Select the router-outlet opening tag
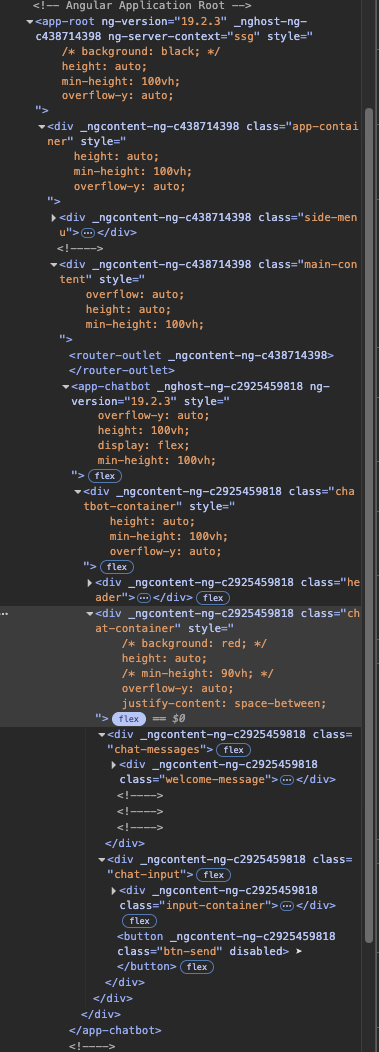 tap(201, 355)
